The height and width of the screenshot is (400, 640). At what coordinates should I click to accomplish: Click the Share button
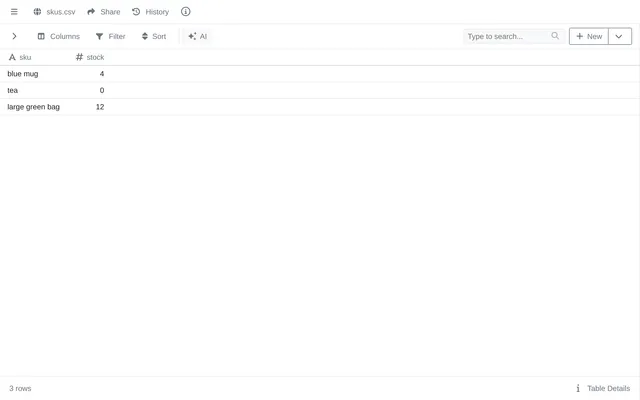tap(104, 12)
